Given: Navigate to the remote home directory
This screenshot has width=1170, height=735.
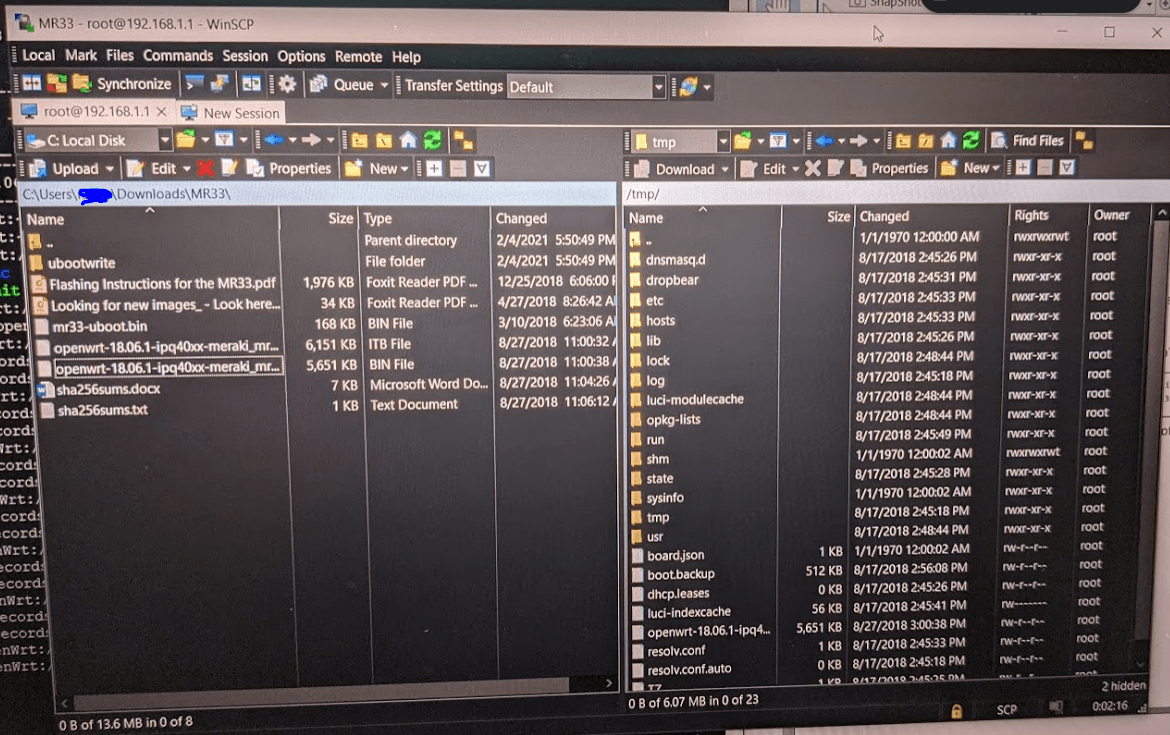Looking at the screenshot, I should point(949,140).
